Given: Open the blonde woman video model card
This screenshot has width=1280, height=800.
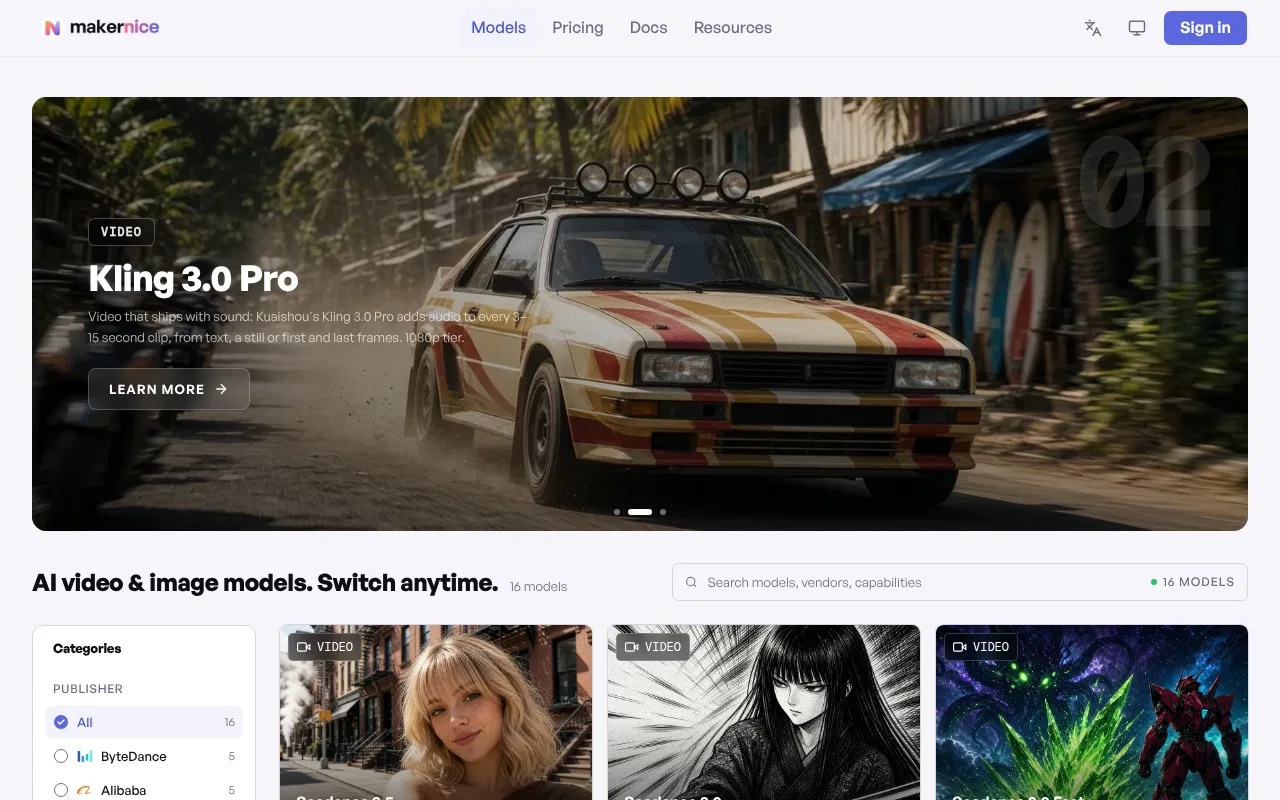Looking at the screenshot, I should [436, 712].
